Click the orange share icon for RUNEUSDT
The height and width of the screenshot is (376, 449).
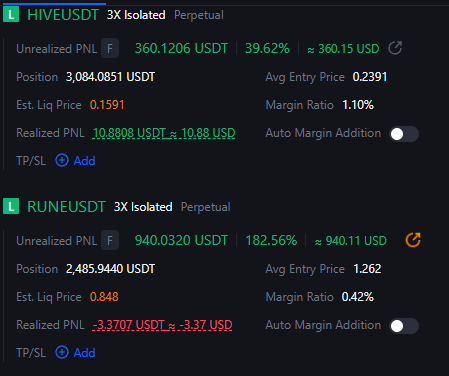(413, 240)
